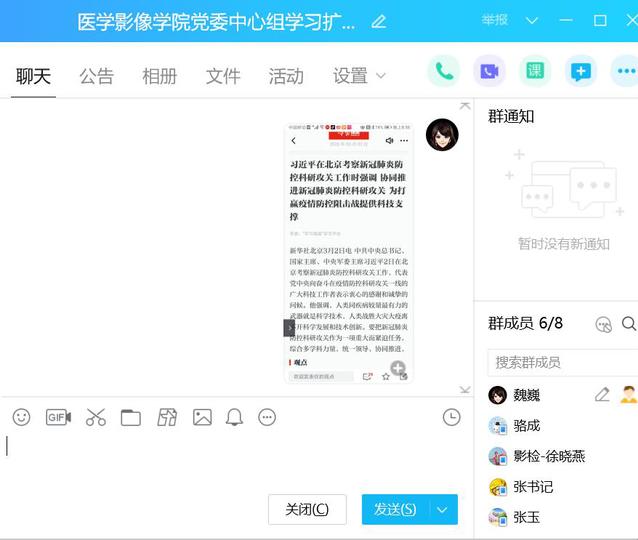The height and width of the screenshot is (540, 638).
Task: Click the 发送(S) button
Action: pyautogui.click(x=395, y=510)
